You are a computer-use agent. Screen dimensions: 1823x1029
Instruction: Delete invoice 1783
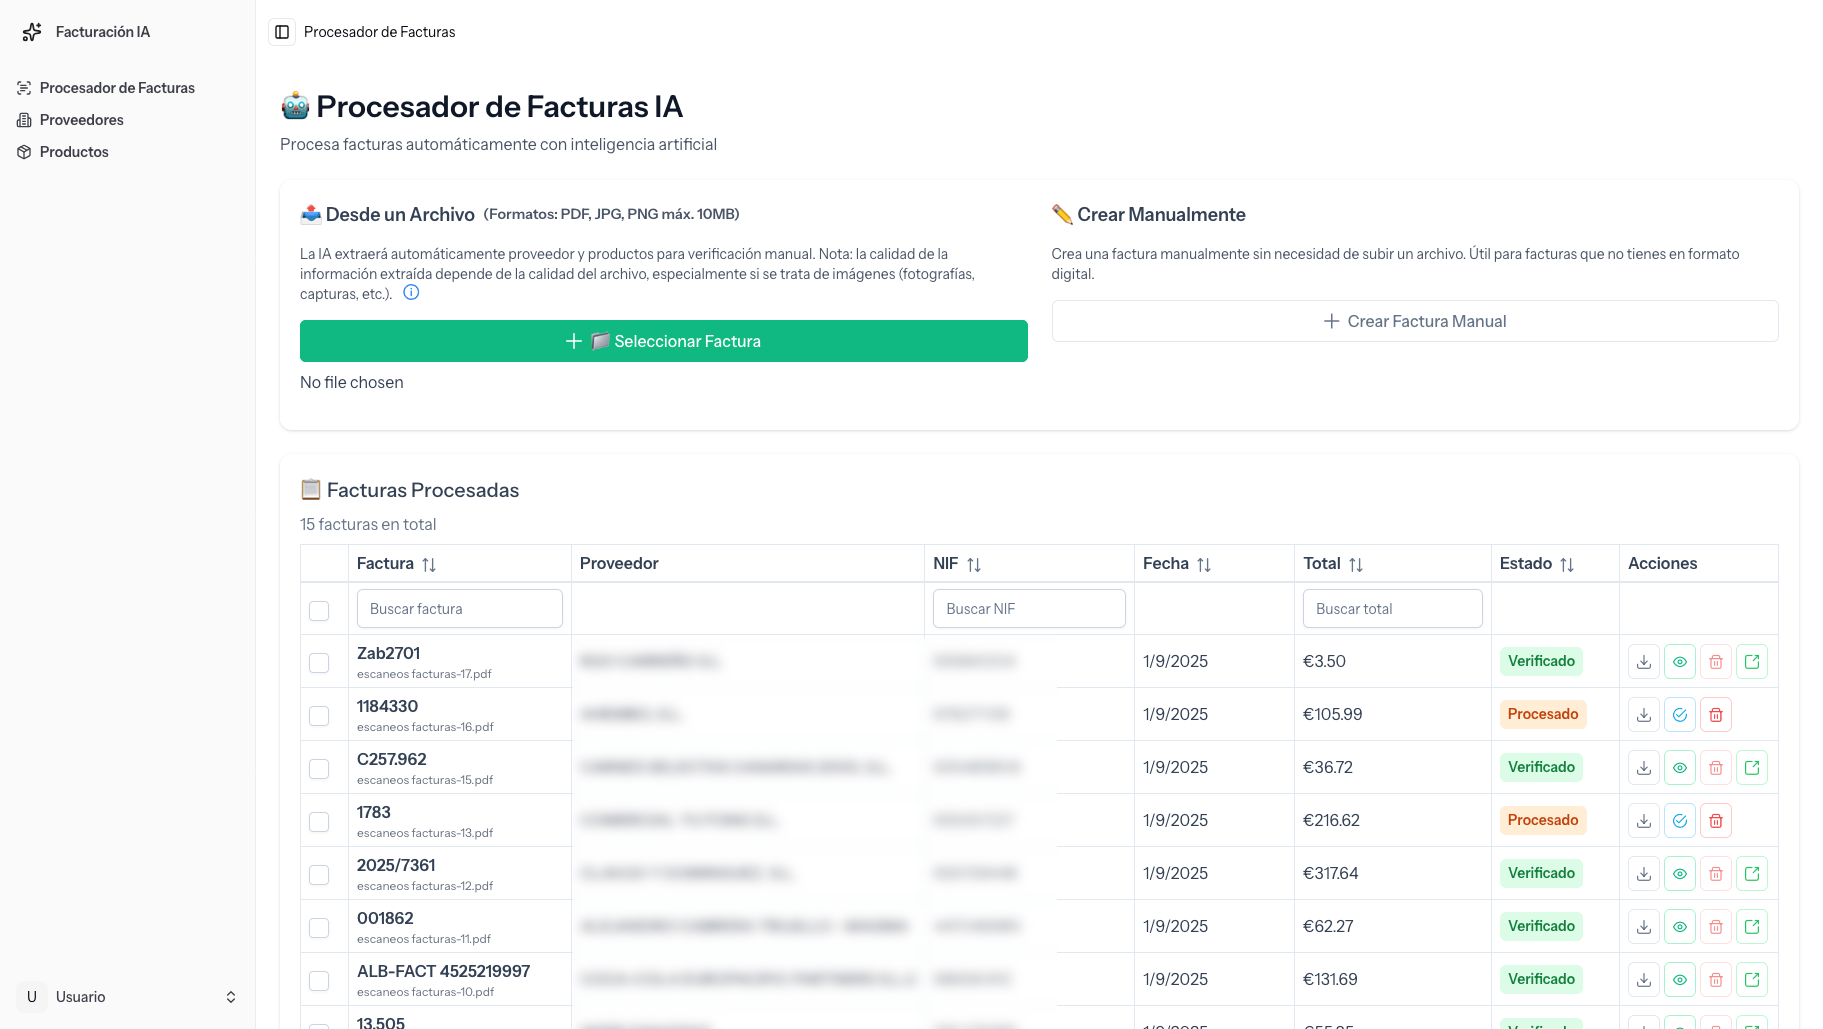tap(1716, 821)
